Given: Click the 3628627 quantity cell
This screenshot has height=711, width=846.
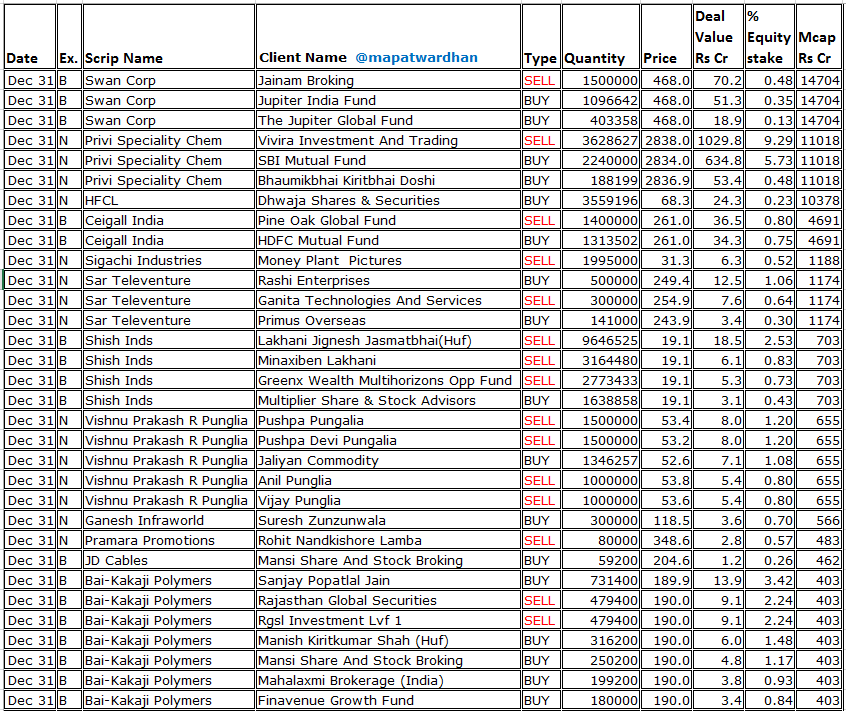Looking at the screenshot, I should point(601,140).
